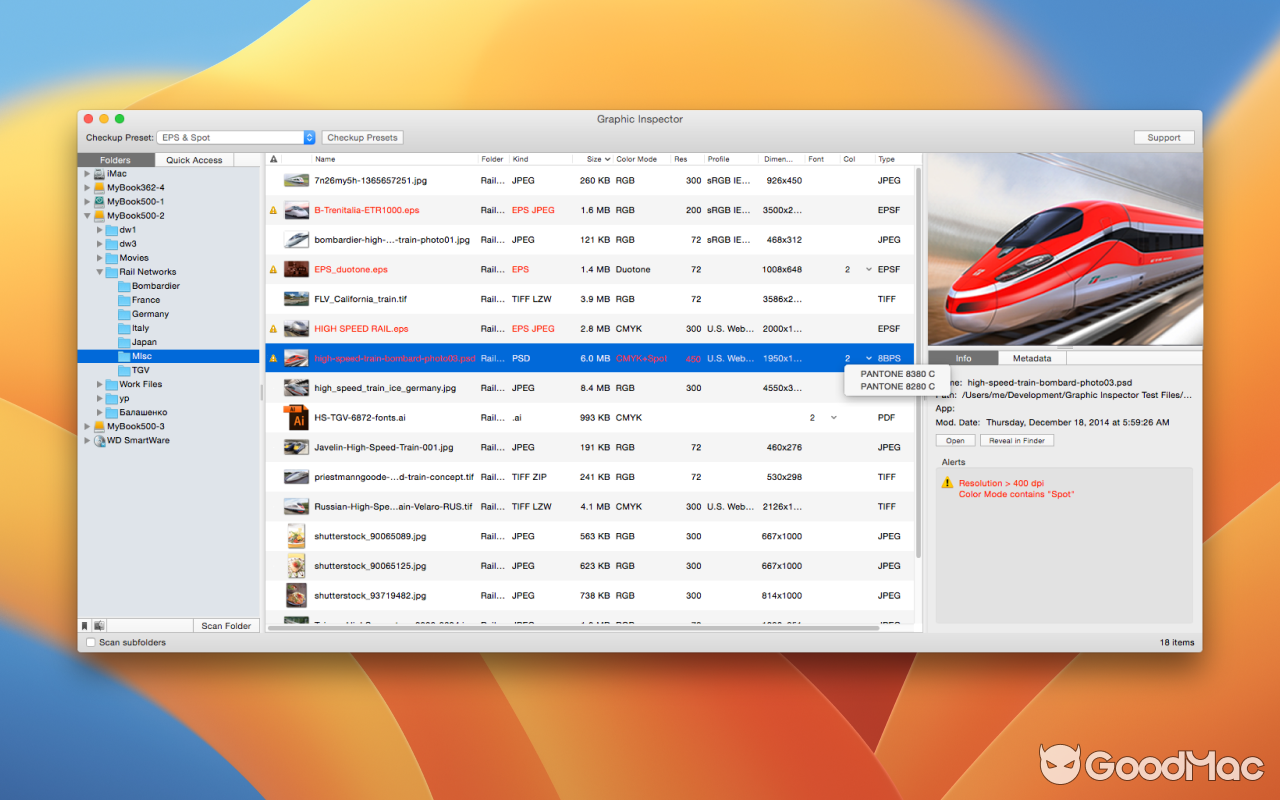This screenshot has width=1280, height=800.
Task: Click the Checkup Presets button
Action: click(362, 137)
